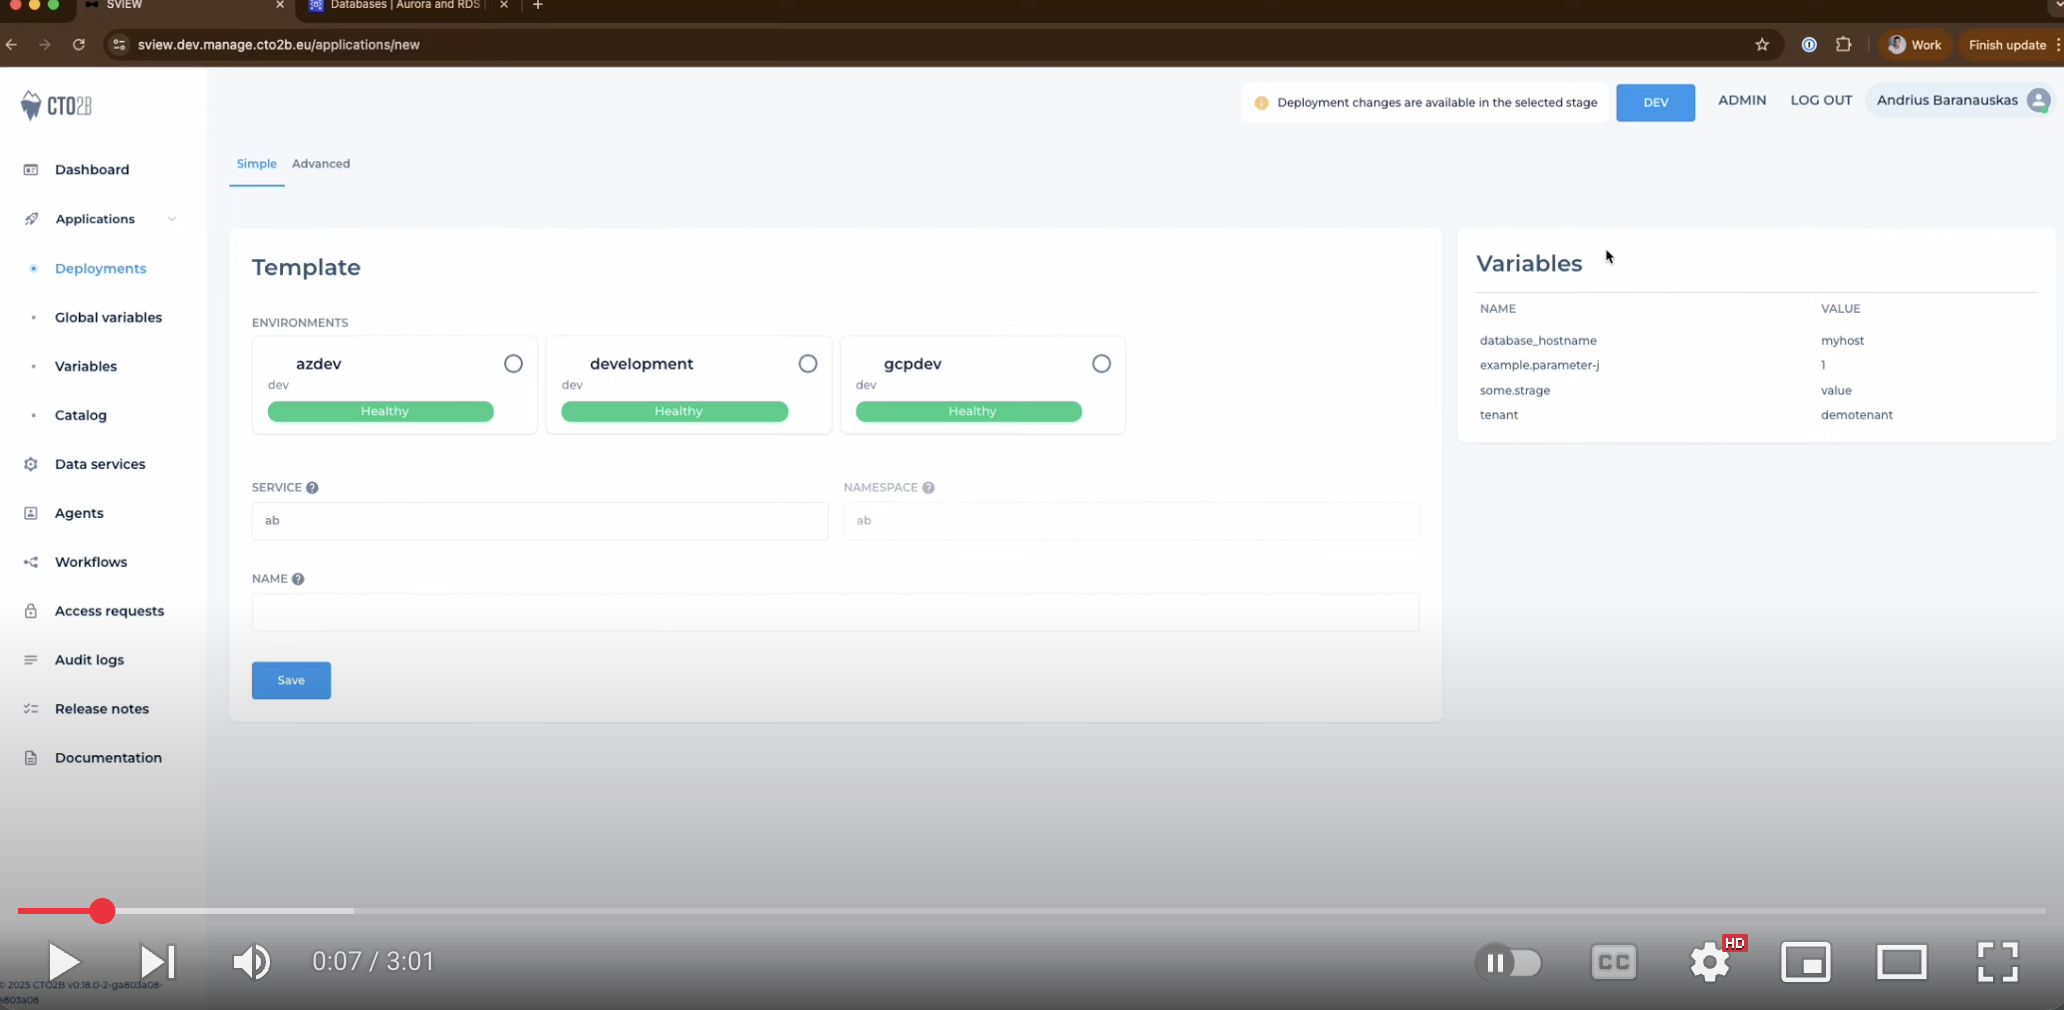Image resolution: width=2064 pixels, height=1010 pixels.
Task: Select the gcpdev environment
Action: [1101, 364]
